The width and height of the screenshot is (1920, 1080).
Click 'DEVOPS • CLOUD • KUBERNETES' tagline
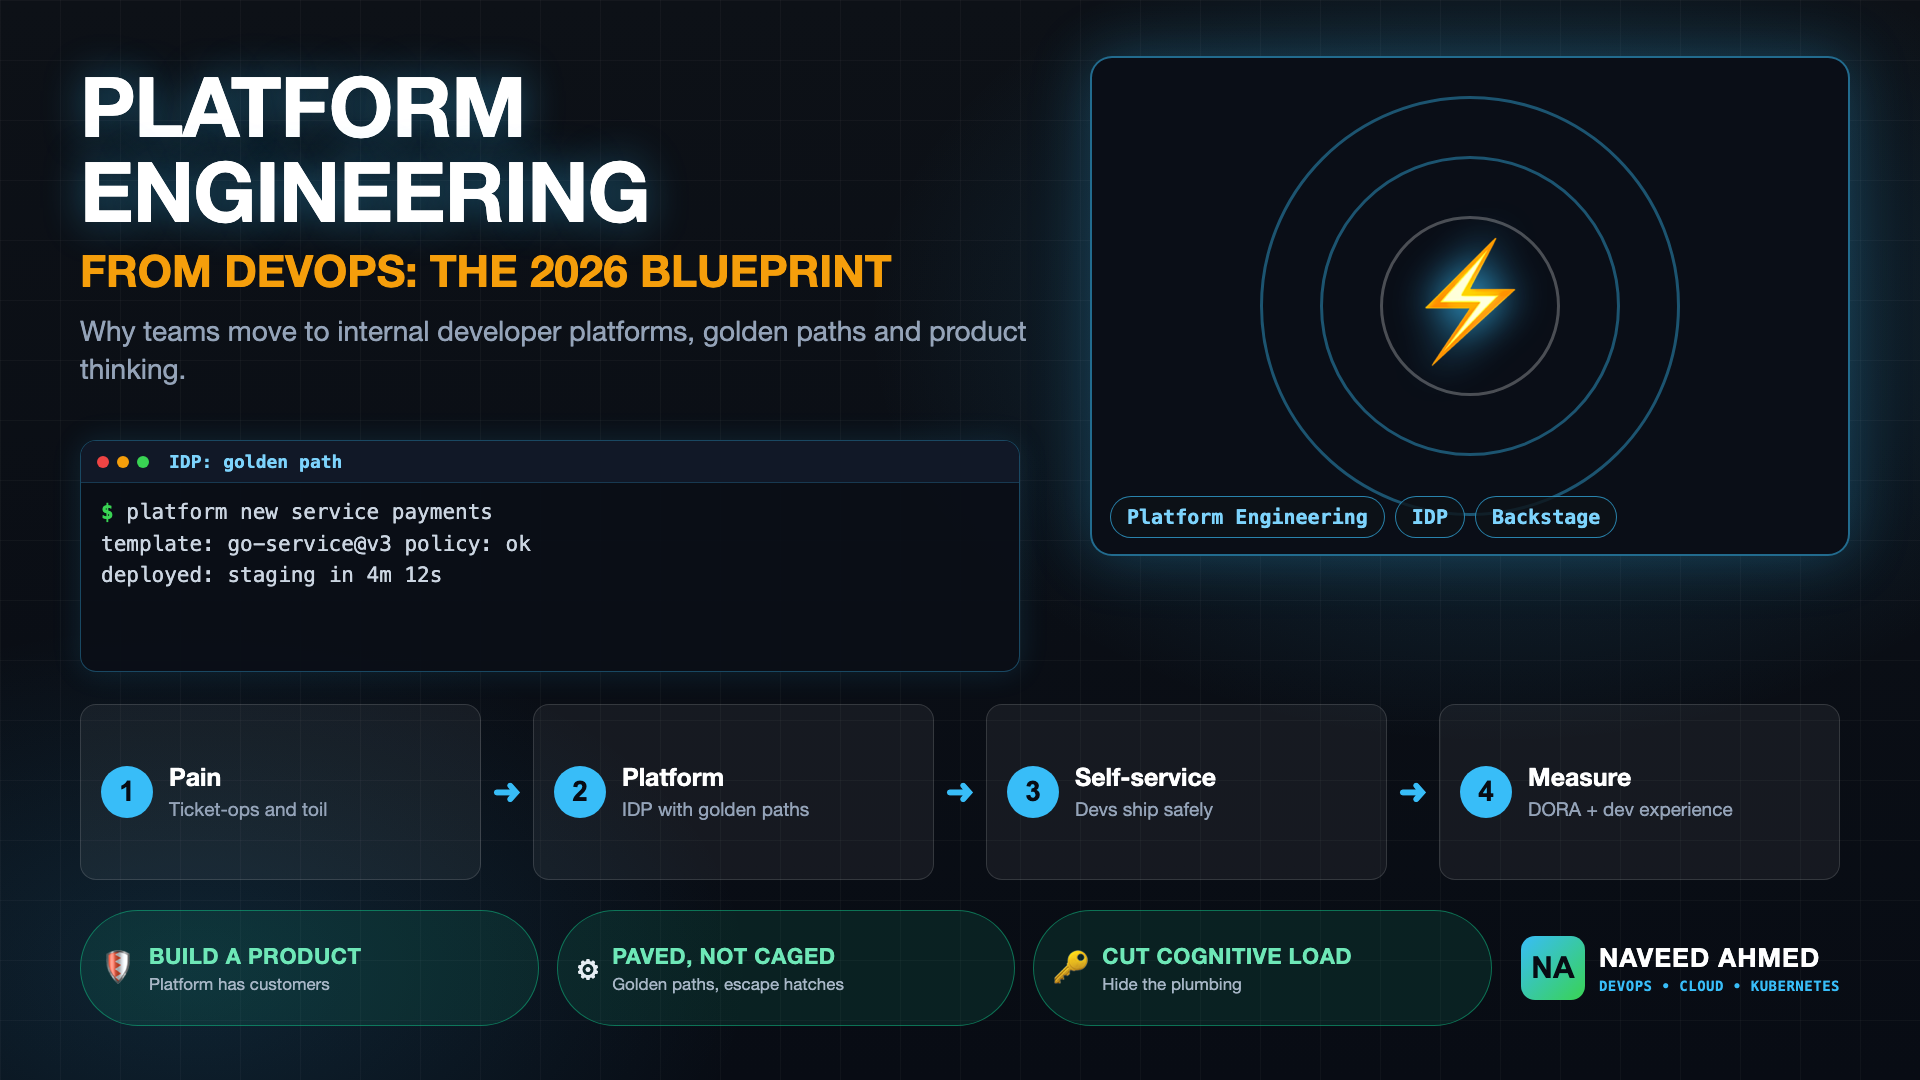[1719, 986]
